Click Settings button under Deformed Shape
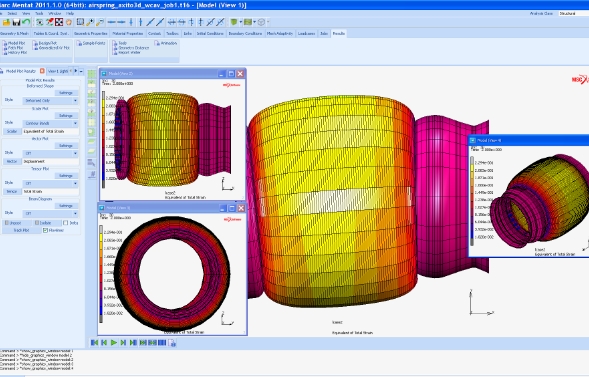The image size is (589, 377). [x=66, y=93]
